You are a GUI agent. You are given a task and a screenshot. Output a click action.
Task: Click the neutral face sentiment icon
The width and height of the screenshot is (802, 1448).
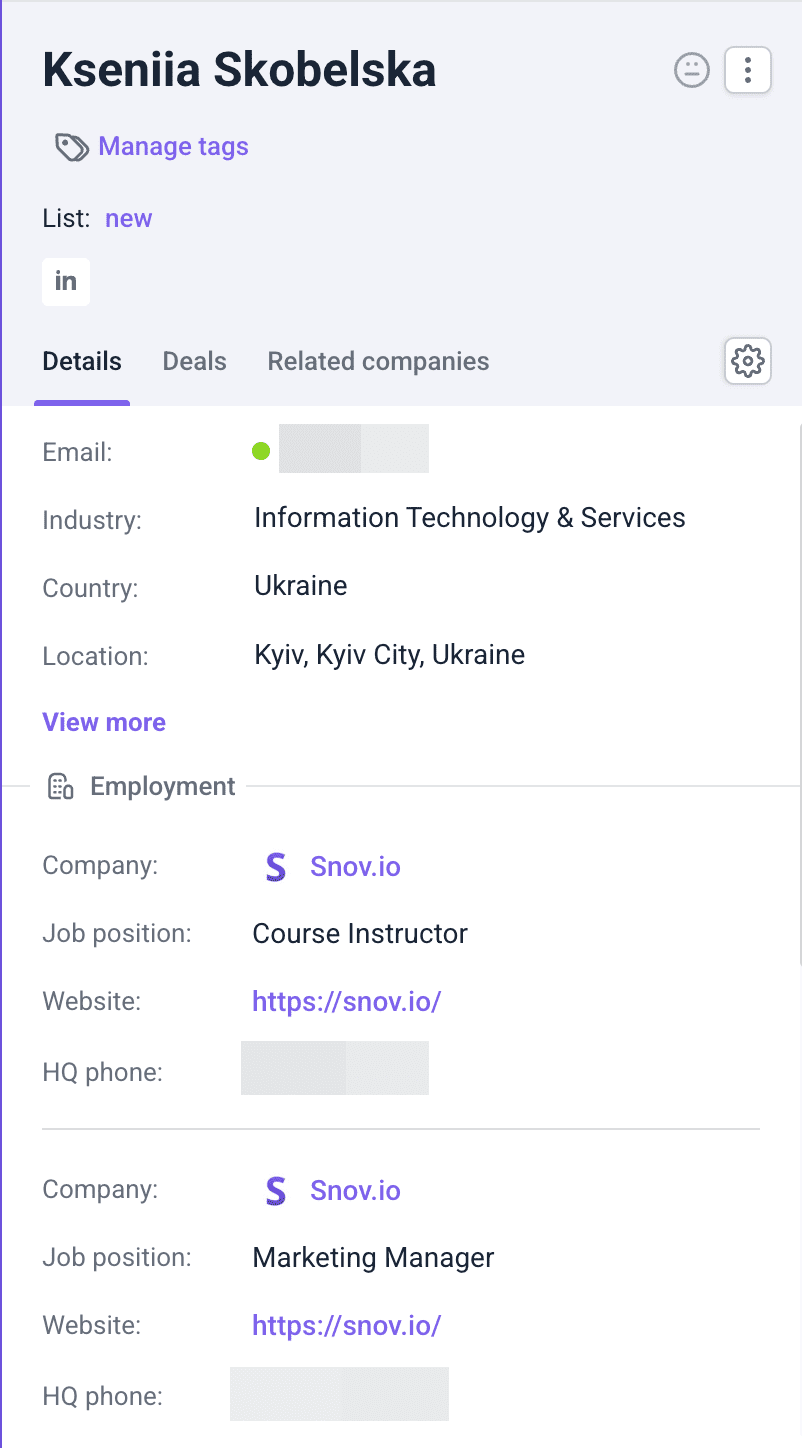(691, 70)
